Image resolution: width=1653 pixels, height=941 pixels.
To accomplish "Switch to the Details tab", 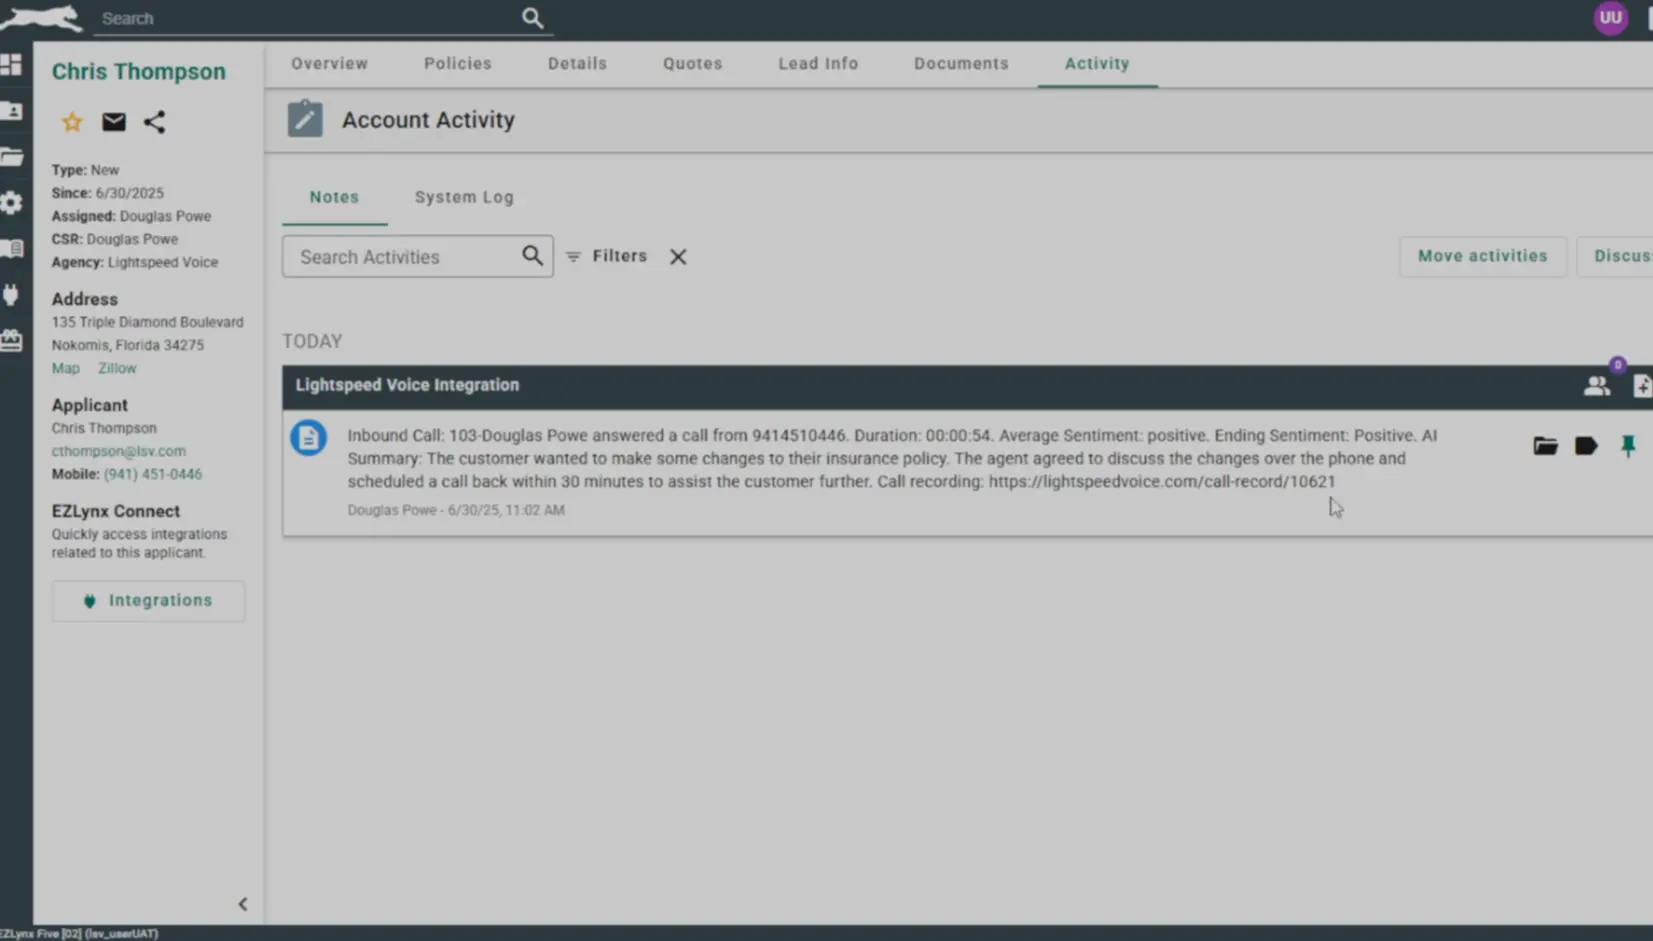I will 577,63.
